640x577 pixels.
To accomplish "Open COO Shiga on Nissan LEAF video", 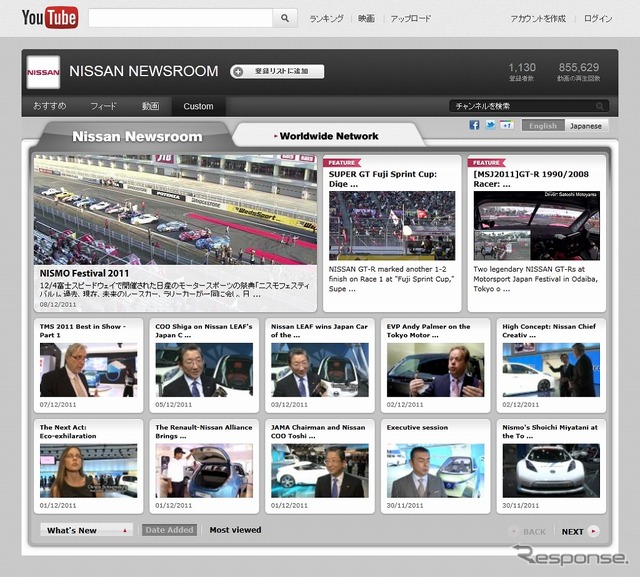I will click(x=204, y=370).
